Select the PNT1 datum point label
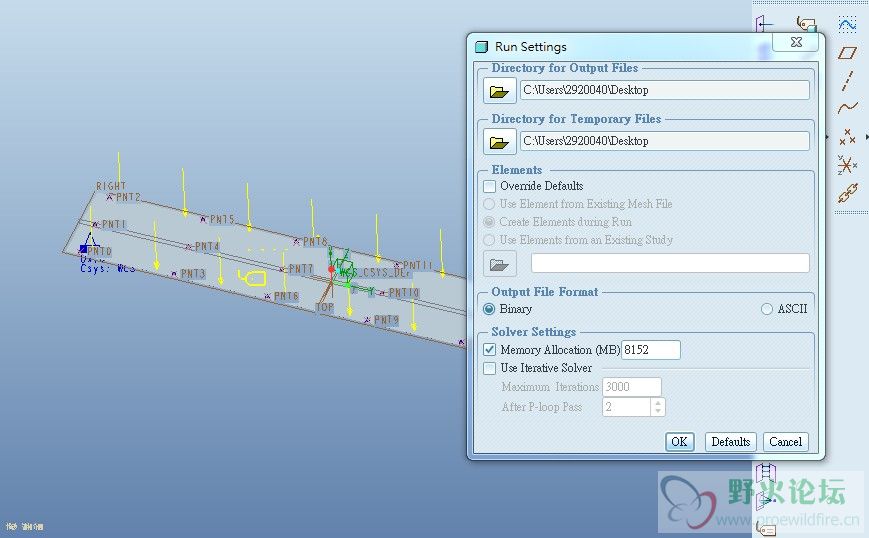869x538 pixels. [x=114, y=224]
